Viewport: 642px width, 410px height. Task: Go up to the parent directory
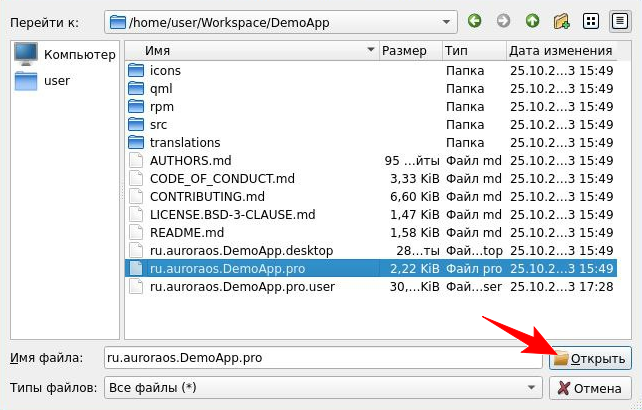(532, 20)
